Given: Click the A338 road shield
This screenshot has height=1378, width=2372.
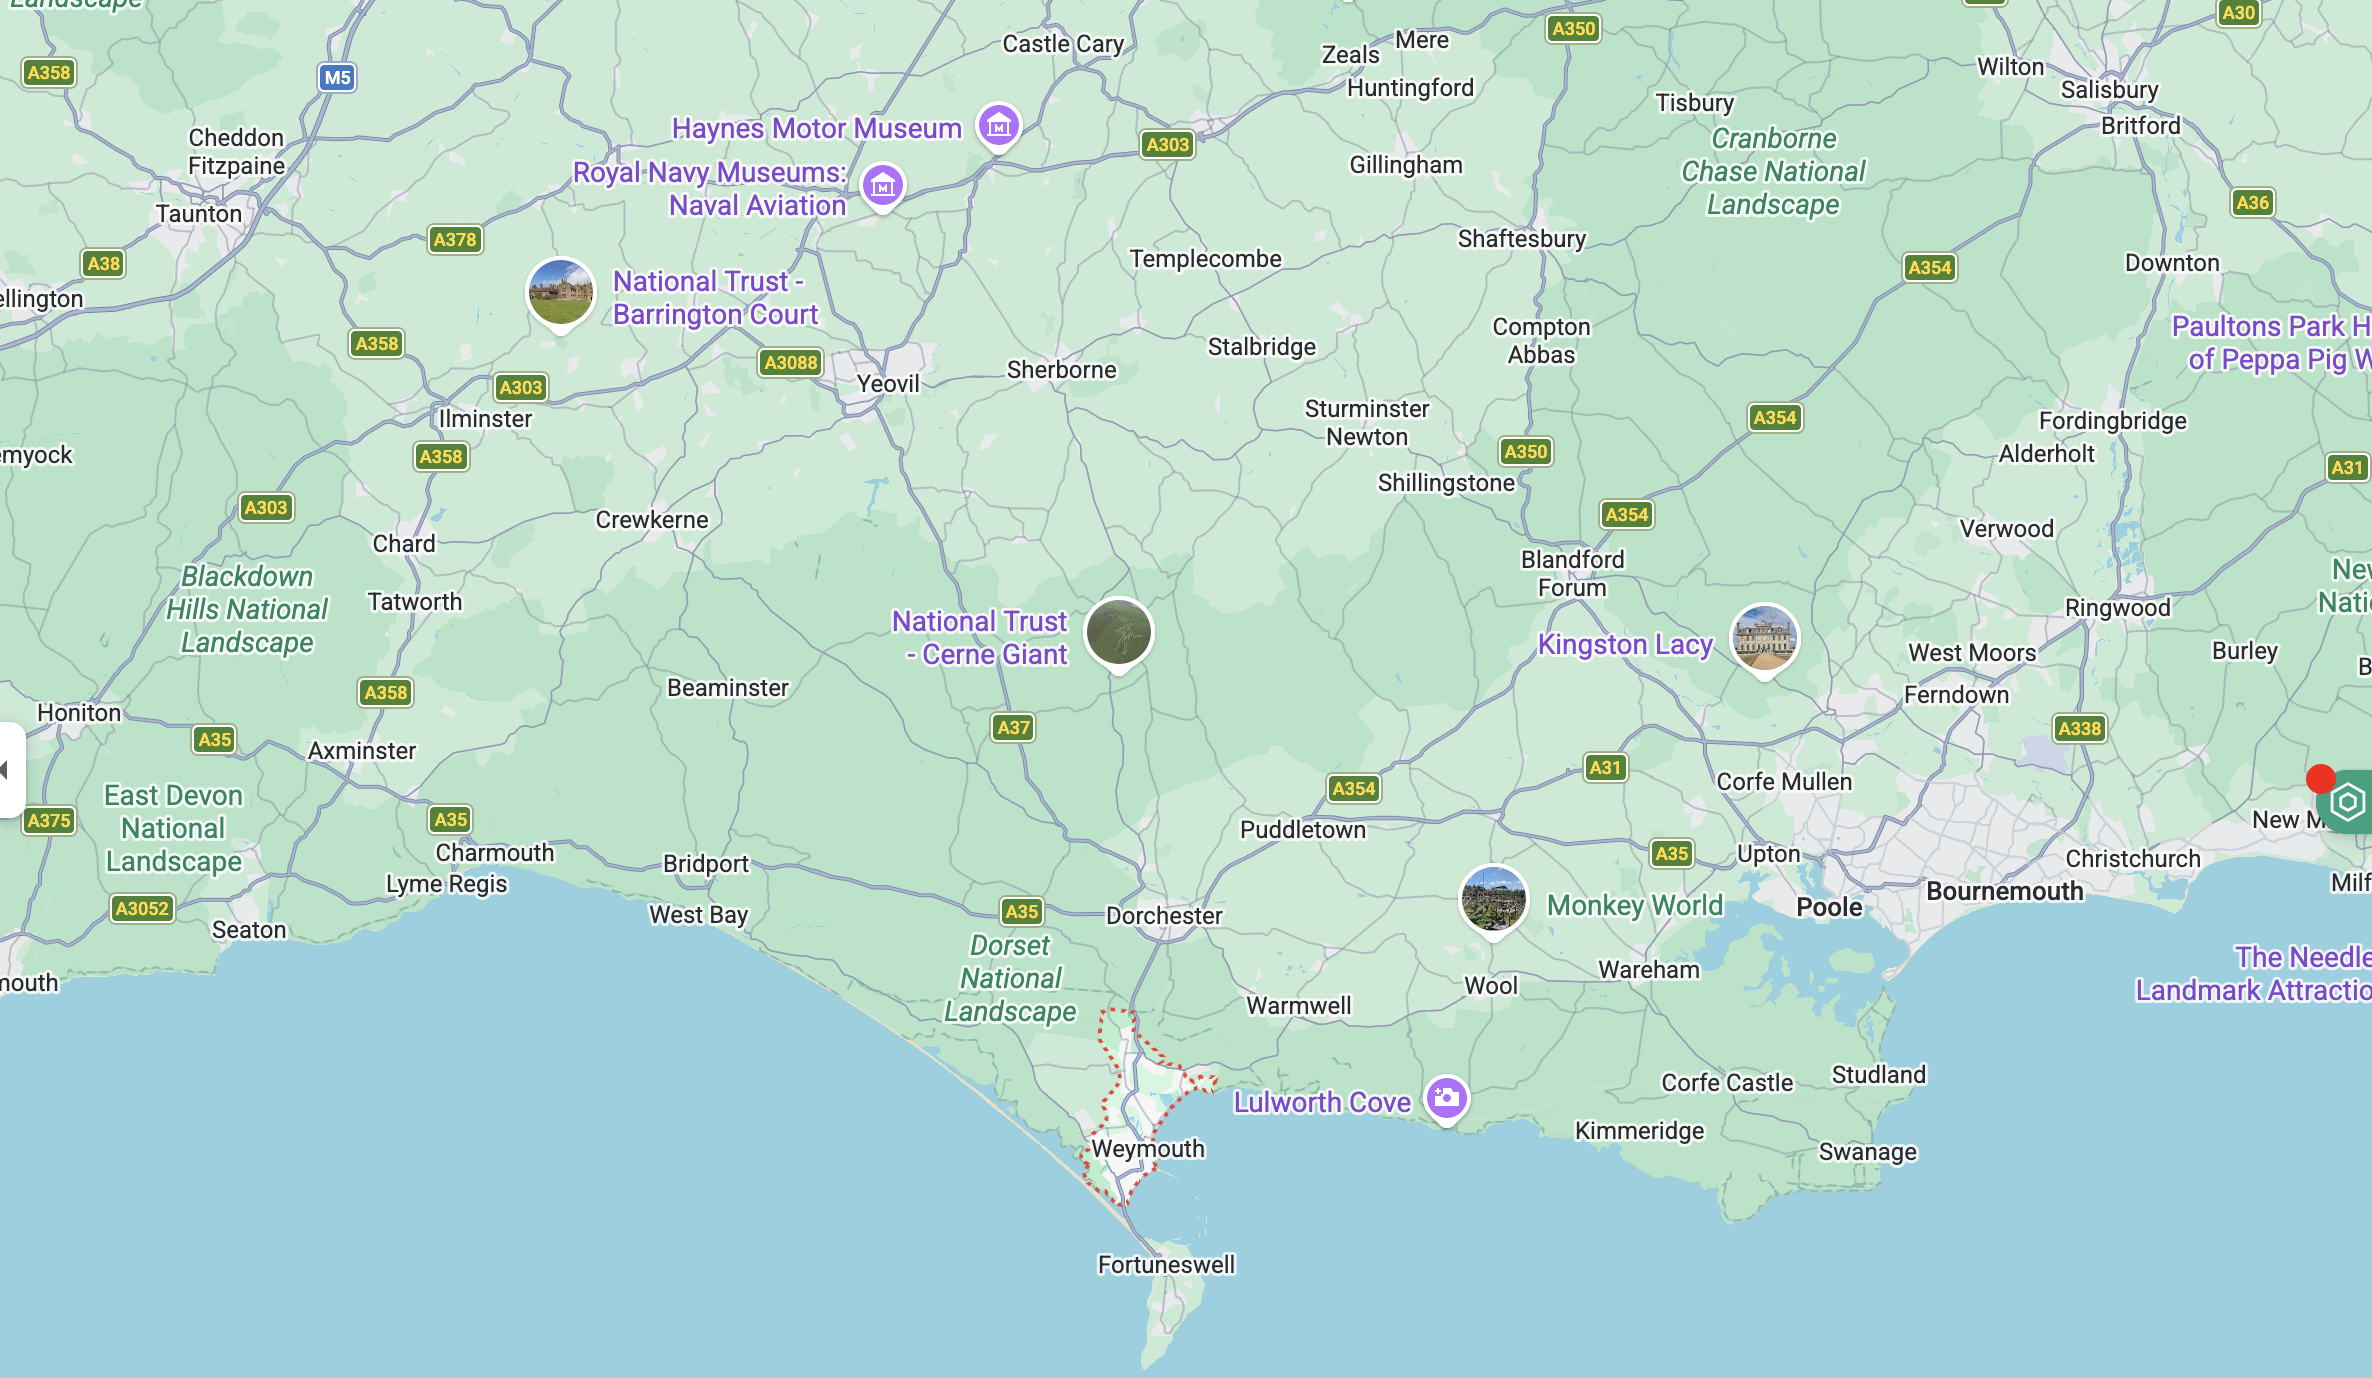Looking at the screenshot, I should [2080, 729].
